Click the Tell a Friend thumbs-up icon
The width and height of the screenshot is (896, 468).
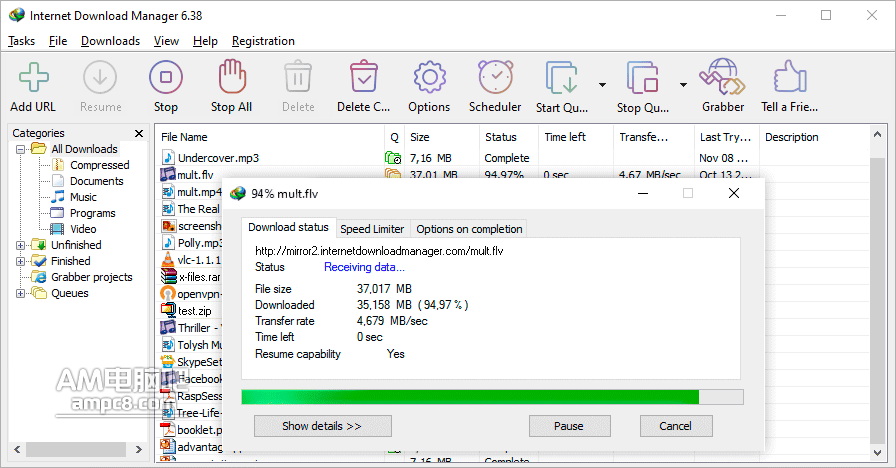tap(789, 77)
